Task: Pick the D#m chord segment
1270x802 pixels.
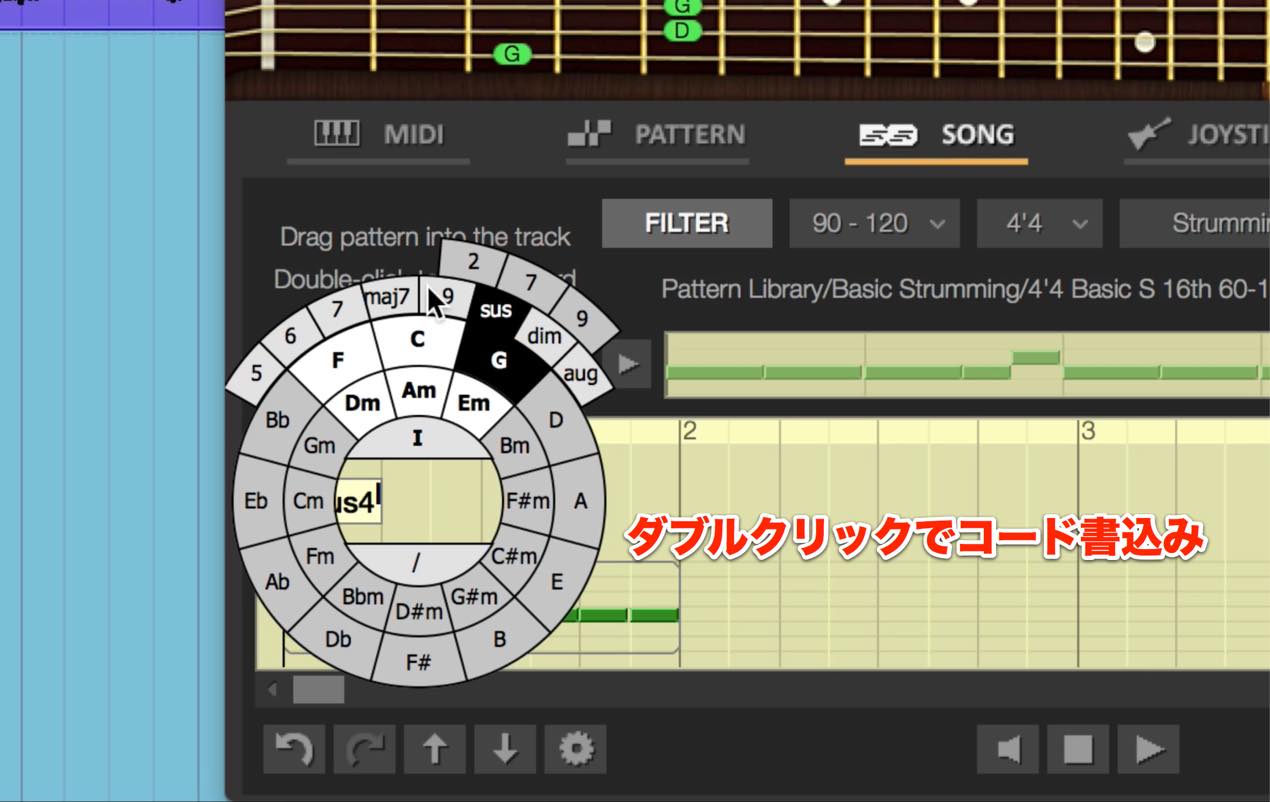Action: click(x=418, y=610)
